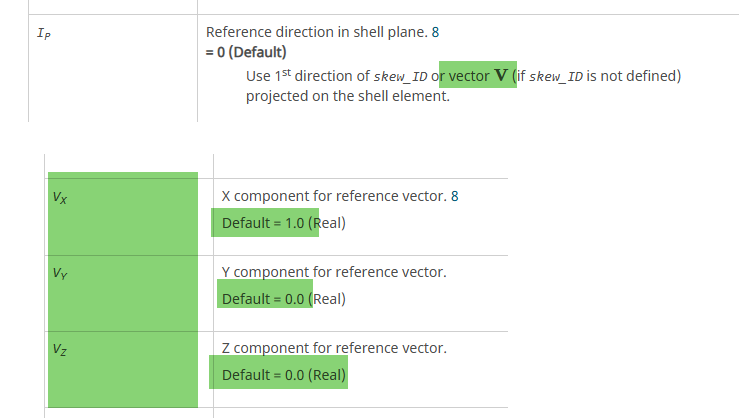Click skew_ID in 'is not defined' phrase
The image size is (739, 418).
(x=556, y=77)
